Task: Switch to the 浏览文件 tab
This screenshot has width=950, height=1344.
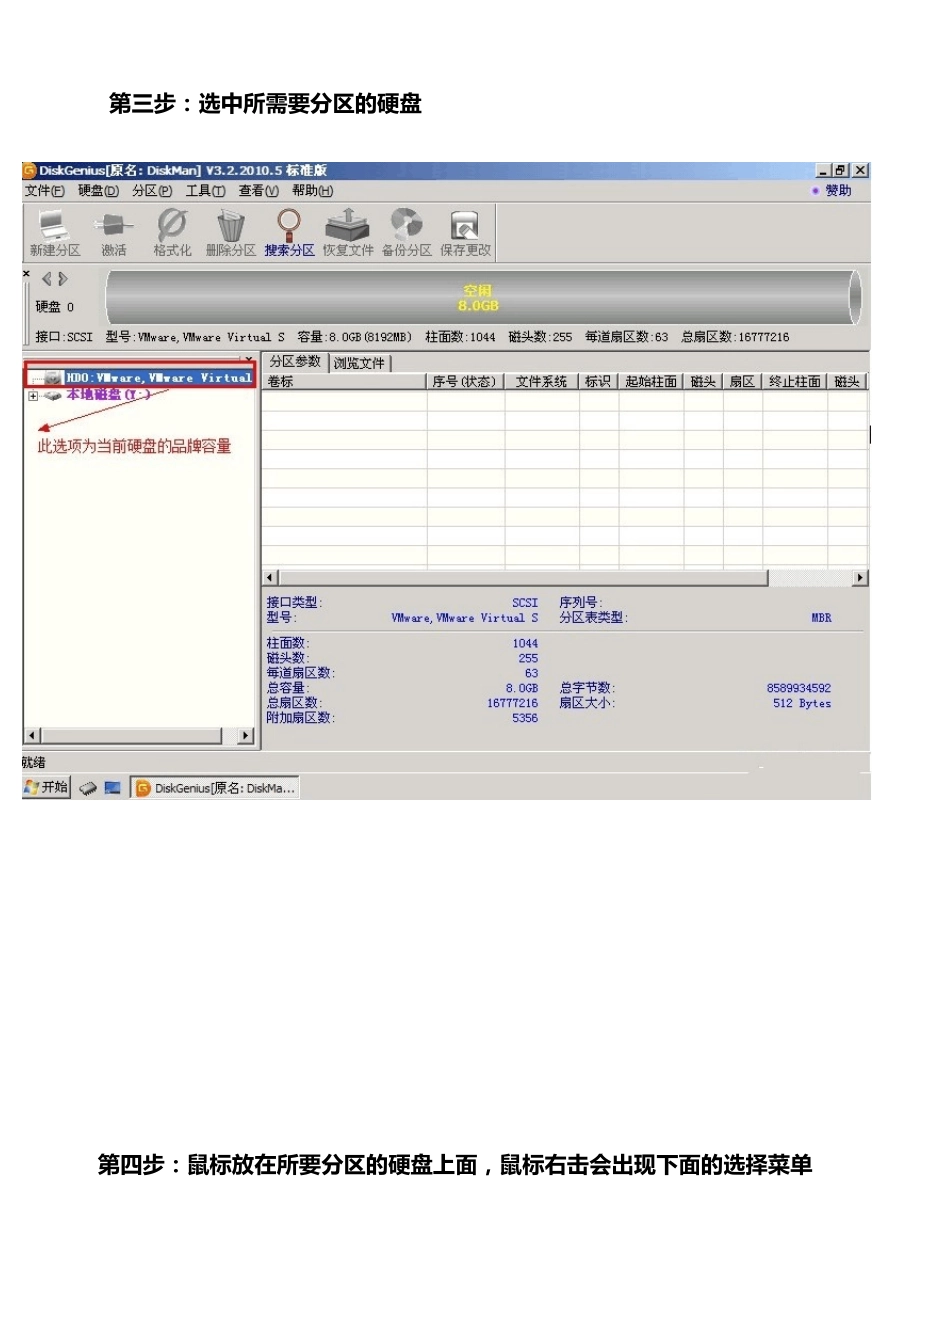Action: (360, 363)
